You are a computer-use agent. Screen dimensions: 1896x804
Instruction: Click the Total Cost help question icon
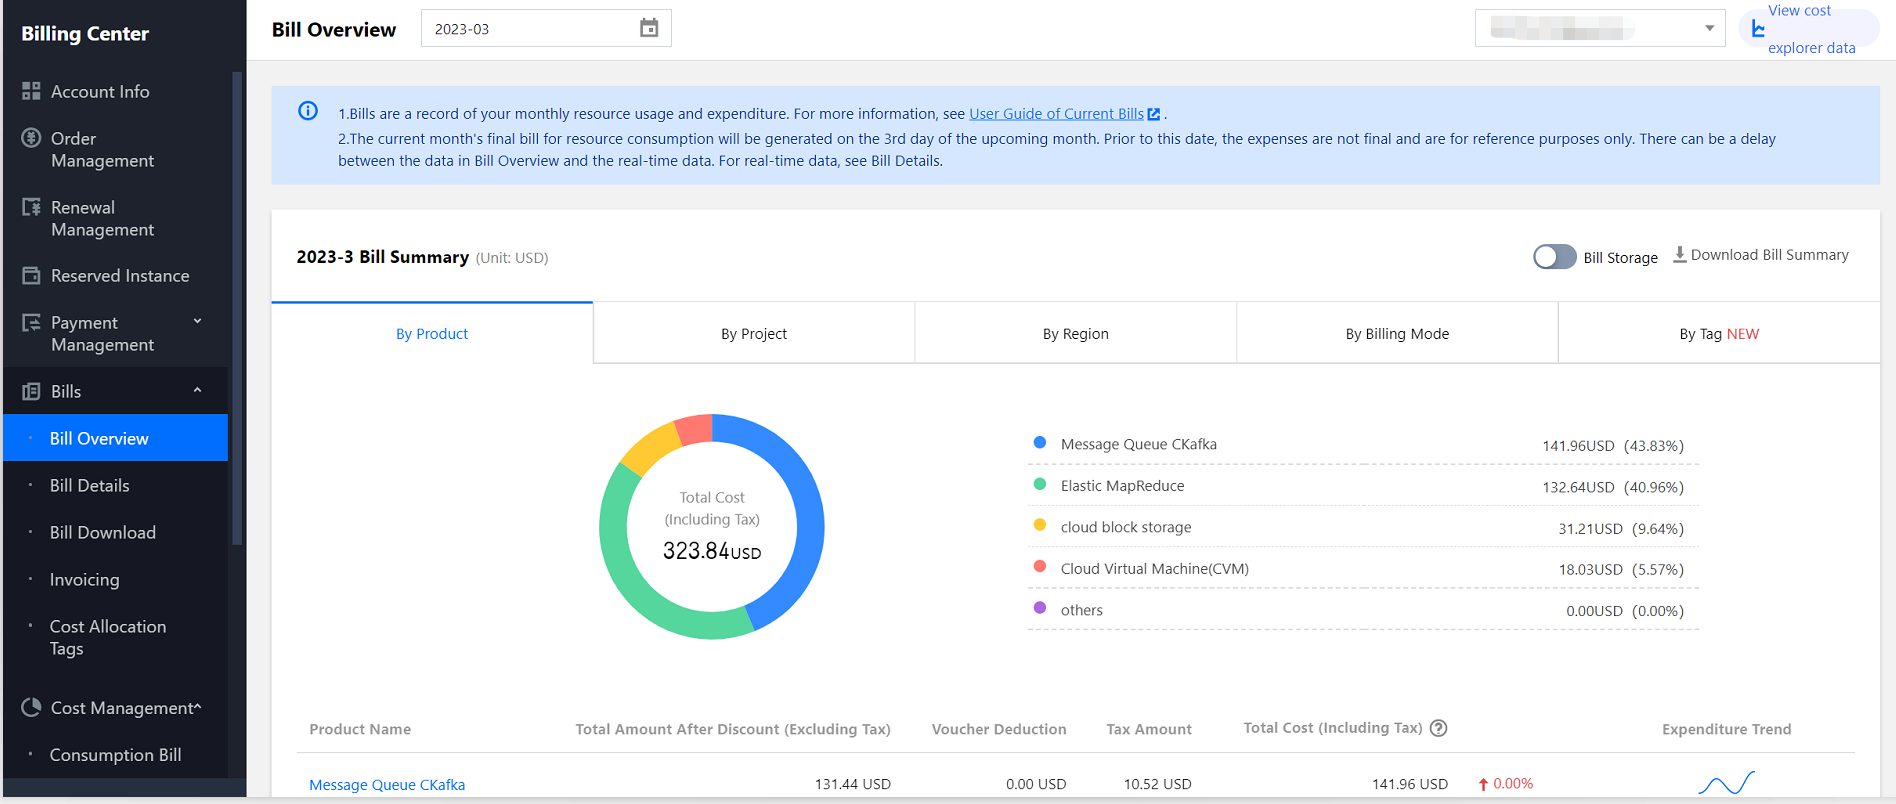(1438, 728)
